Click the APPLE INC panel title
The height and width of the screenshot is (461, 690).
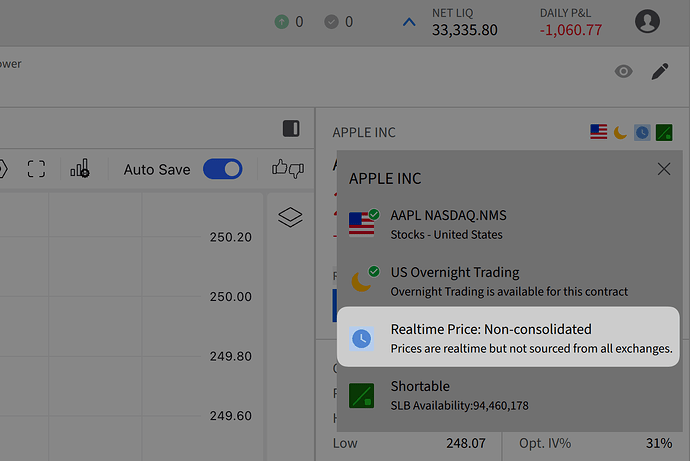tap(364, 132)
